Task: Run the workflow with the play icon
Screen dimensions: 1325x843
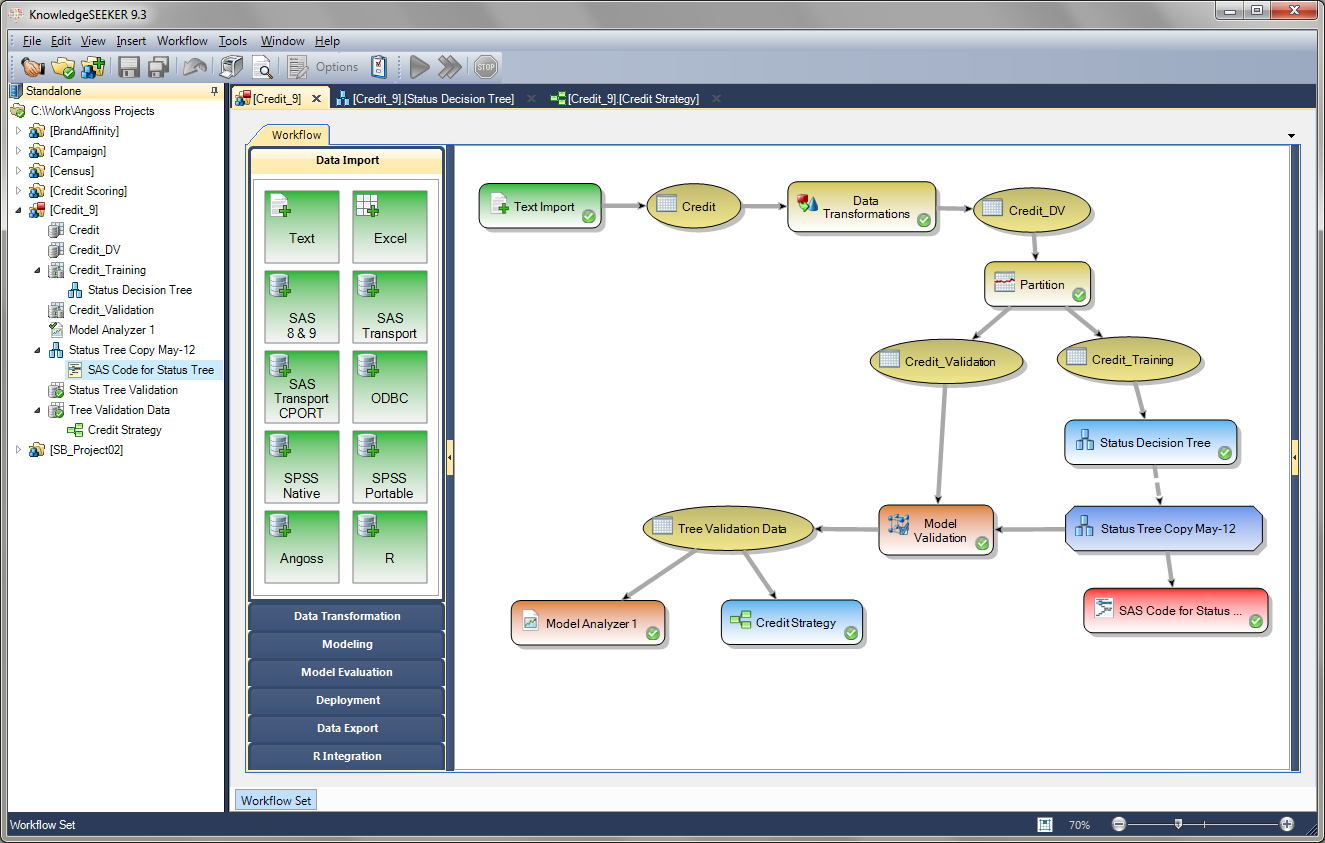Action: pos(419,67)
